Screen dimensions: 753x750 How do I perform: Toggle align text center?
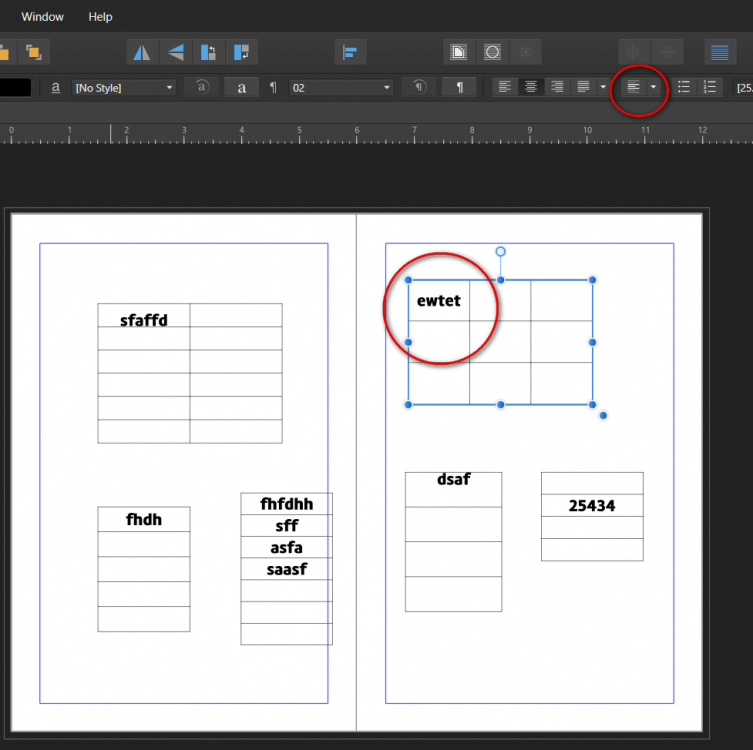[531, 88]
